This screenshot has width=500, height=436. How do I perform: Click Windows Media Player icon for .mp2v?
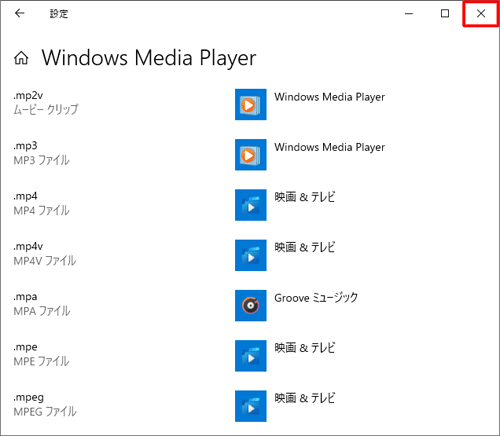tap(251, 104)
